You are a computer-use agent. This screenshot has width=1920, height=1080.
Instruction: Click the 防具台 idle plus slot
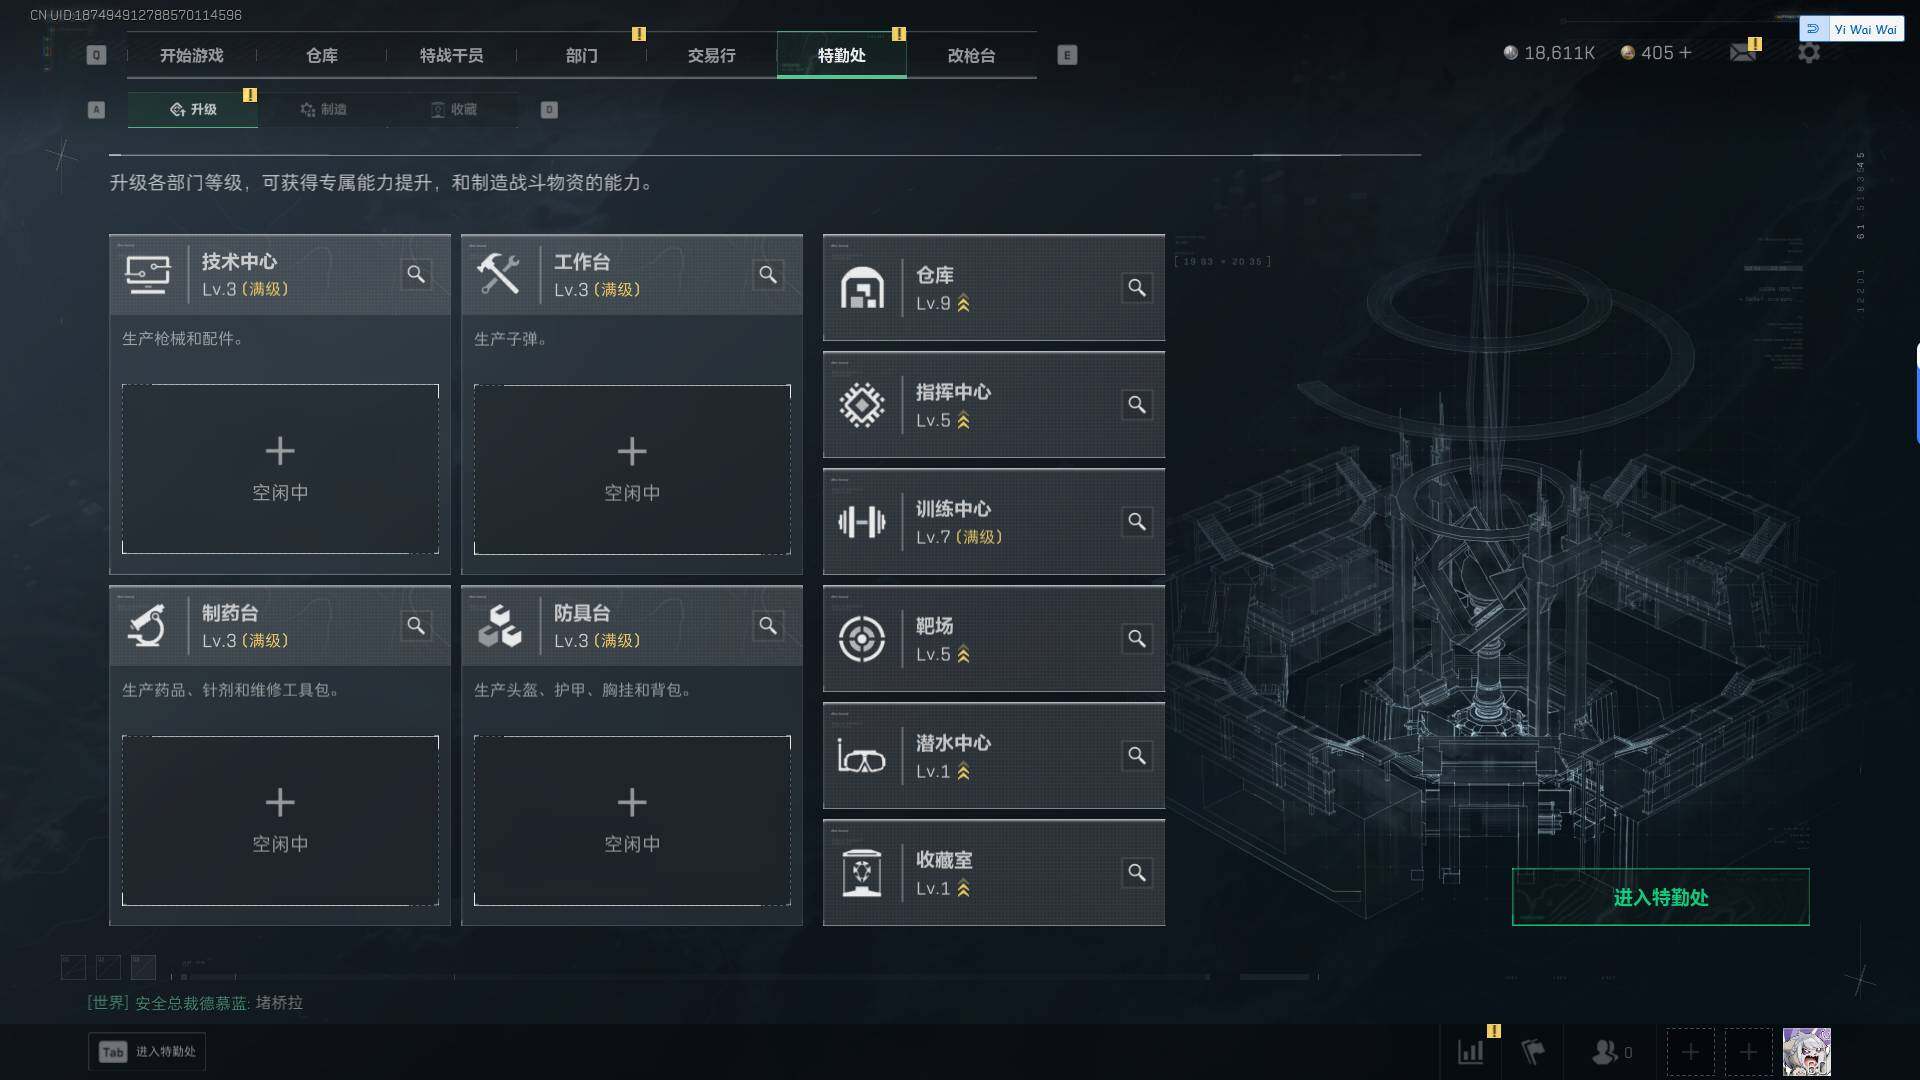click(x=632, y=821)
